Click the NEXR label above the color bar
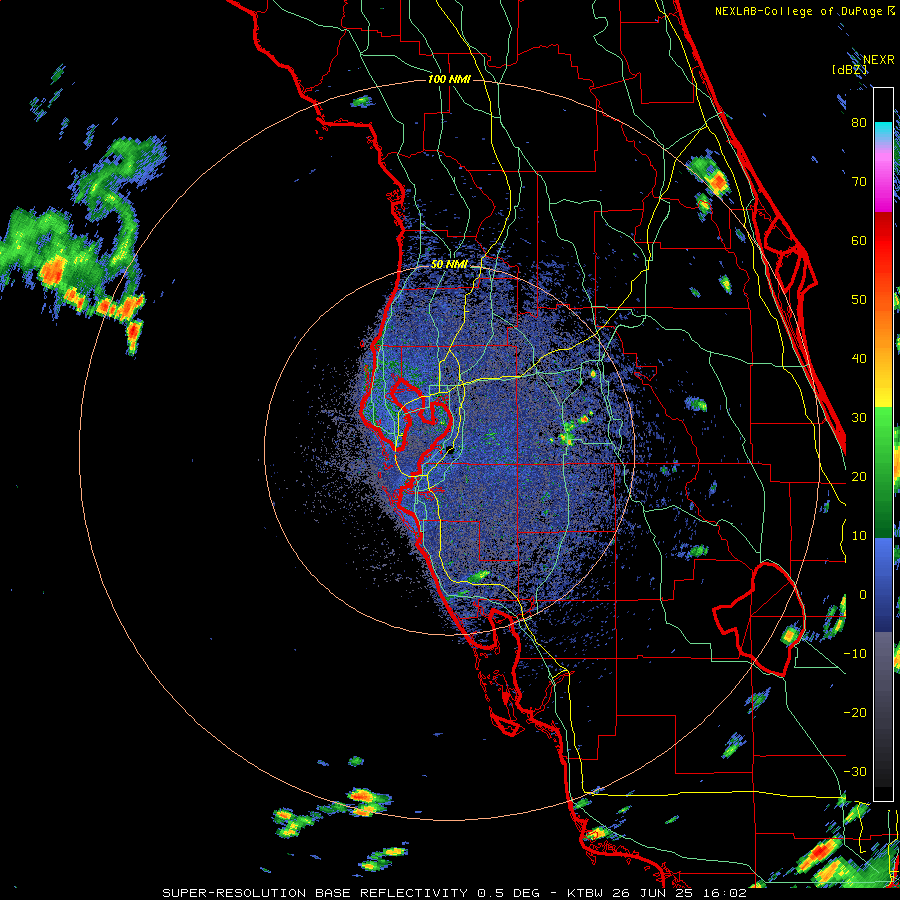 (879, 60)
